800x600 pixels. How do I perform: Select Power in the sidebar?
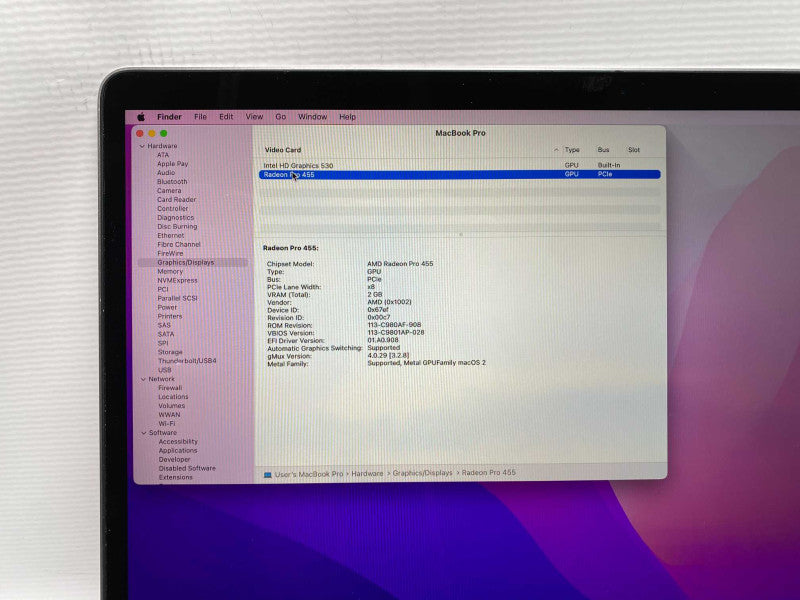coord(167,307)
